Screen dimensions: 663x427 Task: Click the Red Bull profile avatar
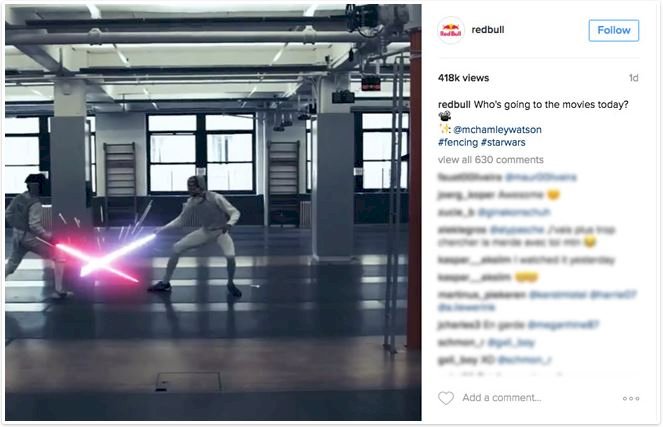[451, 30]
